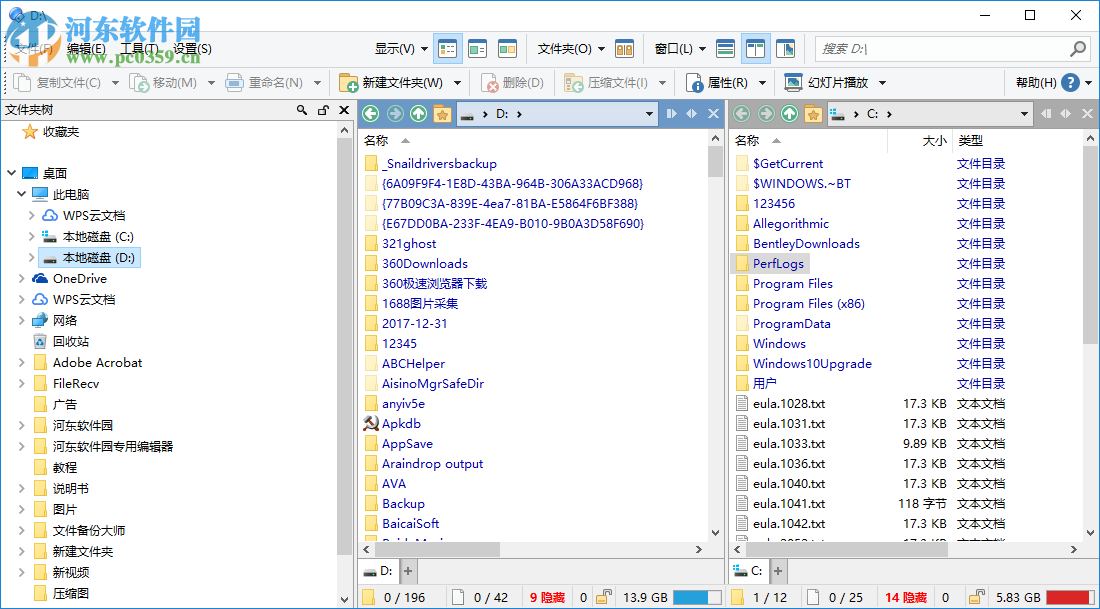1100x609 pixels.
Task: Toggle the vertical split layout icon near 窗口
Action: (x=756, y=48)
